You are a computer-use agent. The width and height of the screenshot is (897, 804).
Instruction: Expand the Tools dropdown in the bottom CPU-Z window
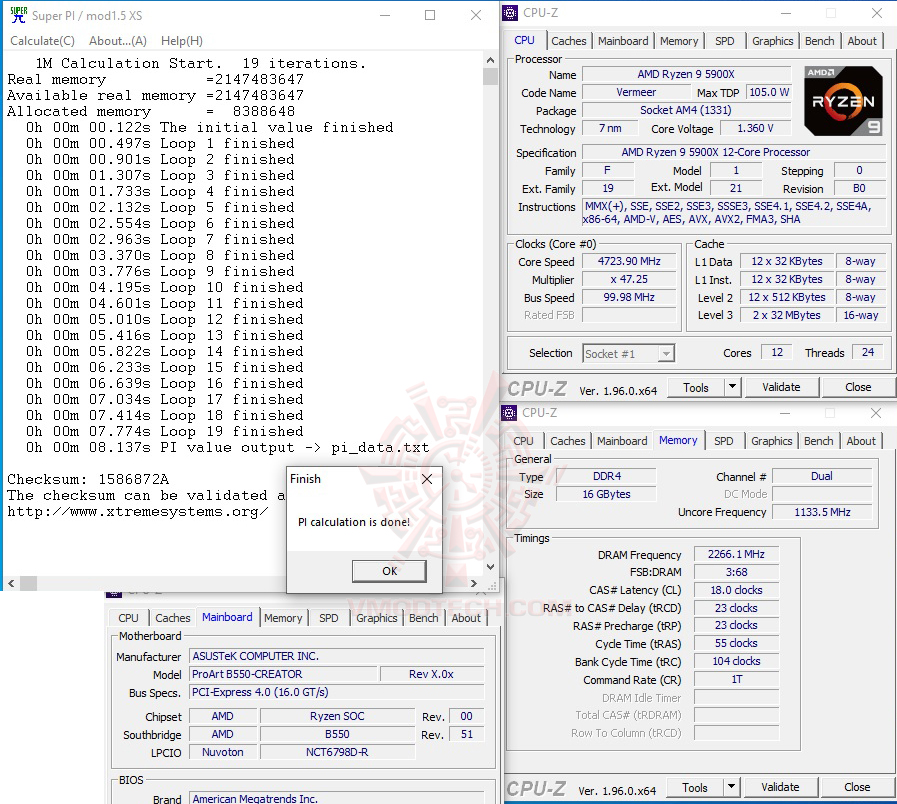point(730,787)
